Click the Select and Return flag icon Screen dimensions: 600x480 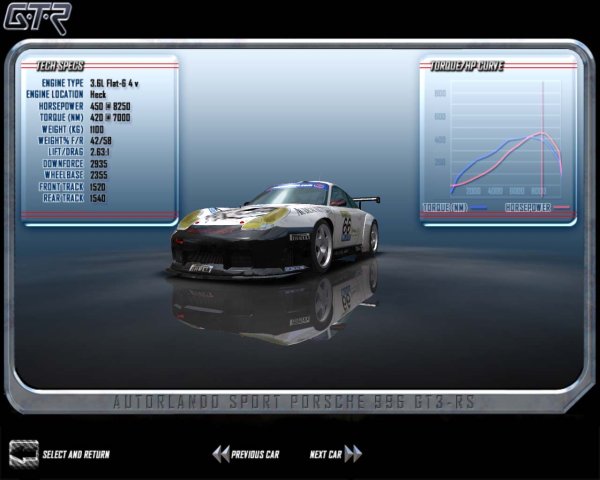point(23,453)
